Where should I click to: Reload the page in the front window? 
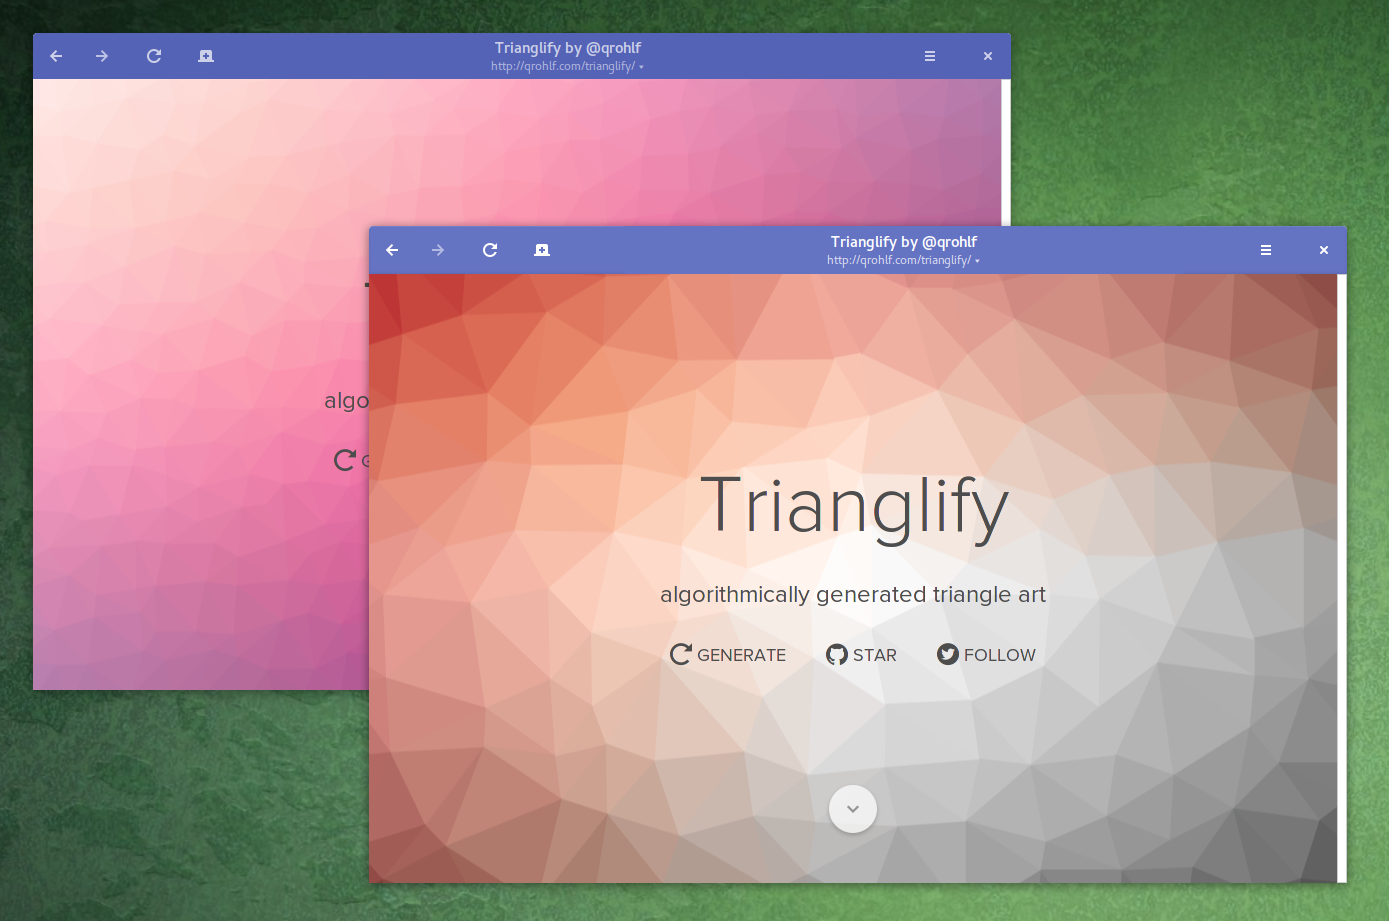coord(490,250)
